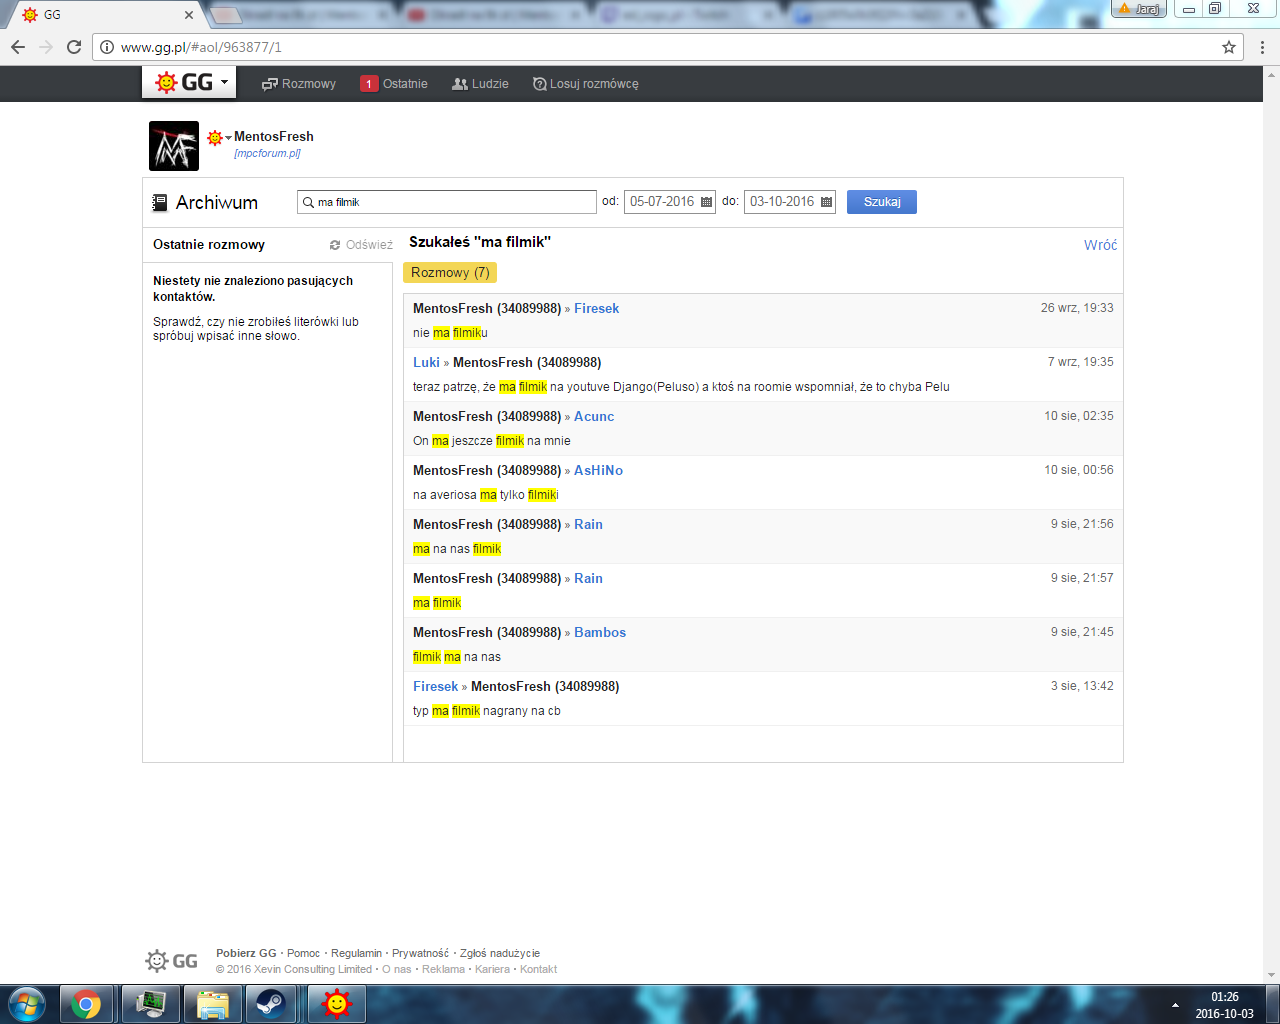Select the Rozmowy (7) results tab
Image resolution: width=1280 pixels, height=1024 pixels.
pyautogui.click(x=450, y=272)
